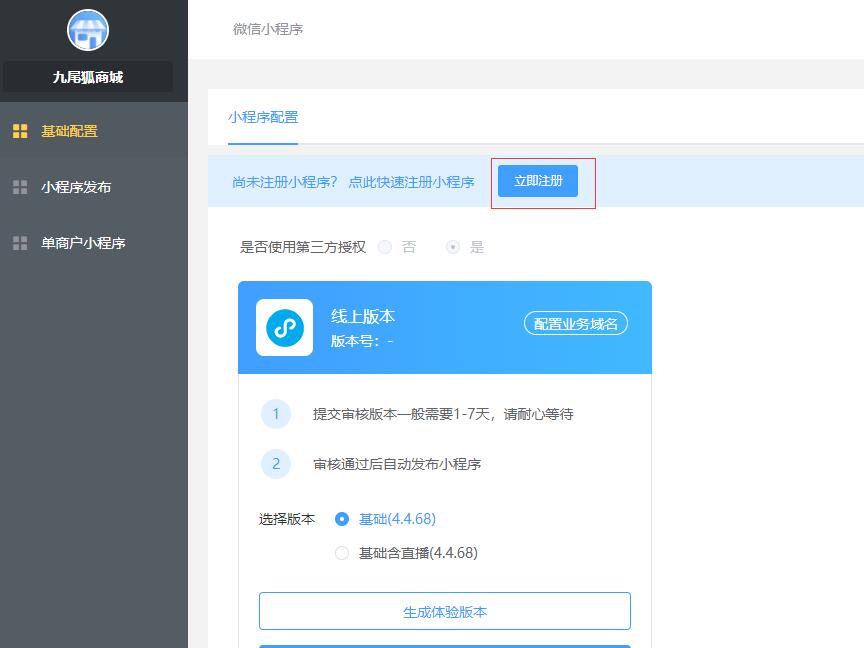The height and width of the screenshot is (648, 864).
Task: Click the 选择版本 label
Action: coord(287,519)
